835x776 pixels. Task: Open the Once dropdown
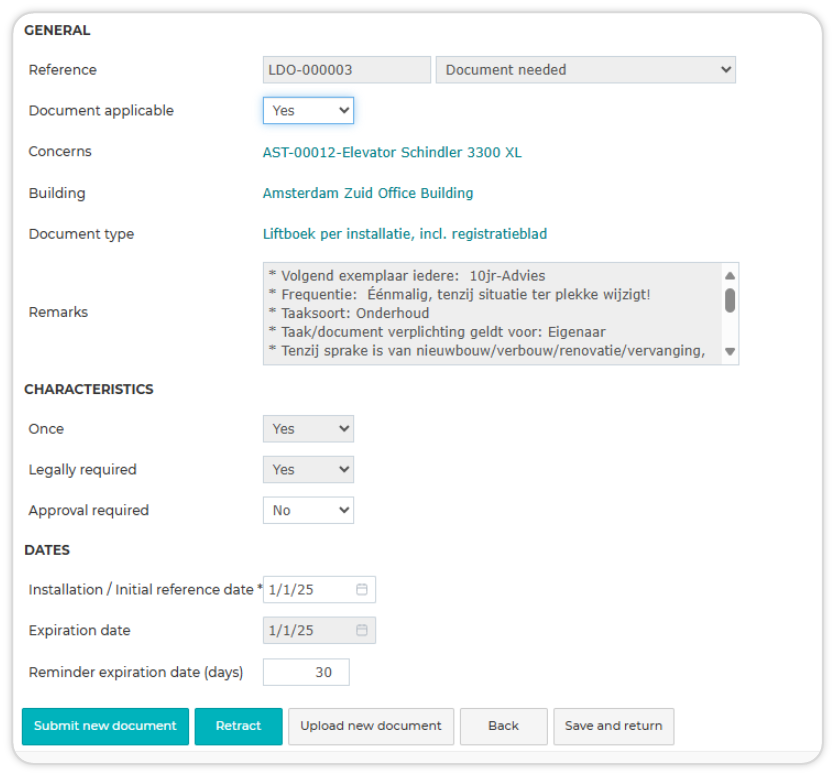click(308, 429)
